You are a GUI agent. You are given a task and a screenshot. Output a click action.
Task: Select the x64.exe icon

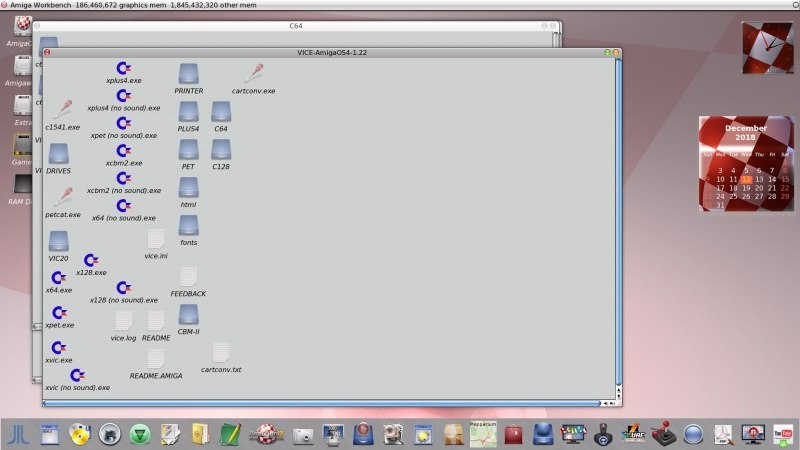pyautogui.click(x=59, y=278)
